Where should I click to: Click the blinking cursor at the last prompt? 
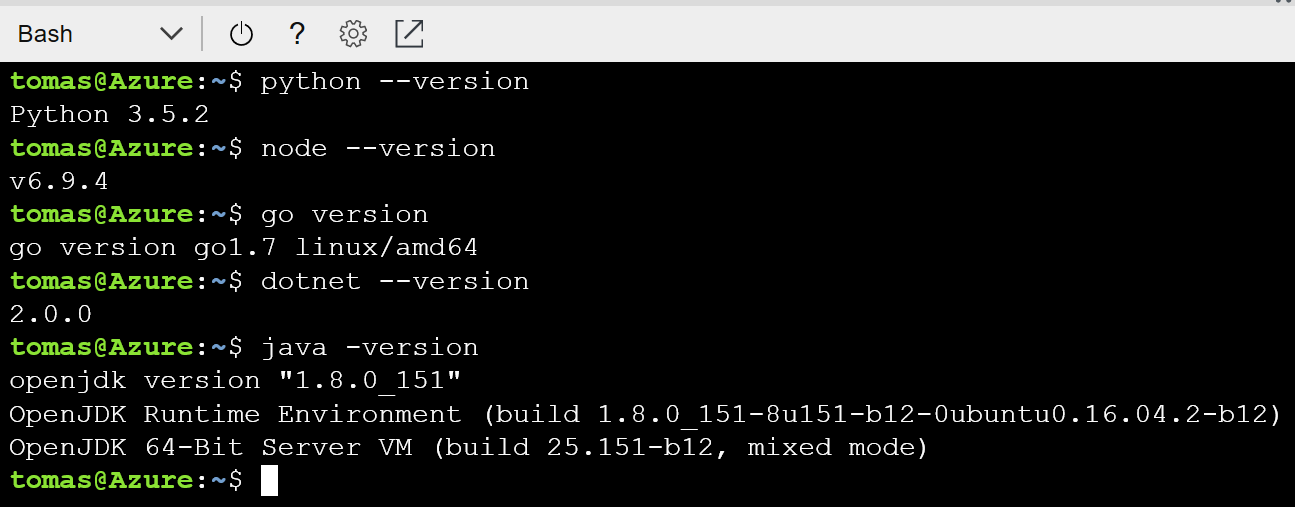[269, 481]
